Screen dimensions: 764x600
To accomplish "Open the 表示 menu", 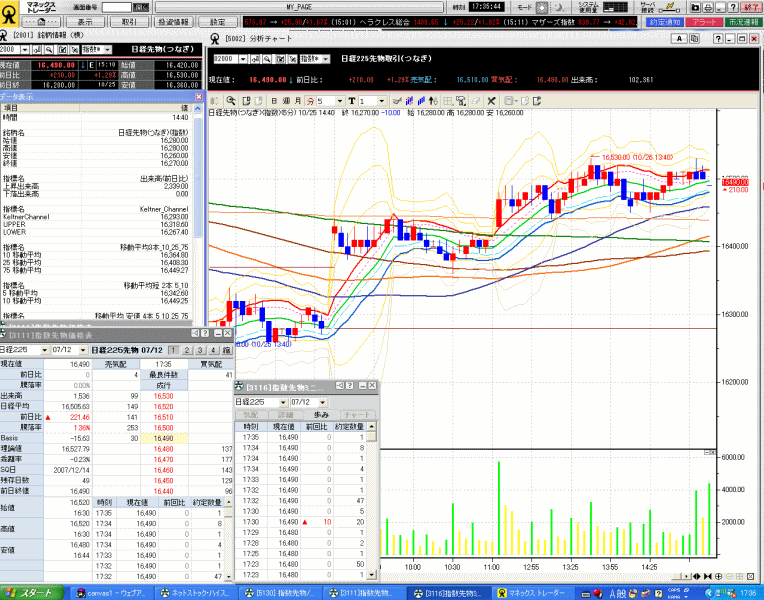I will 85,22.
